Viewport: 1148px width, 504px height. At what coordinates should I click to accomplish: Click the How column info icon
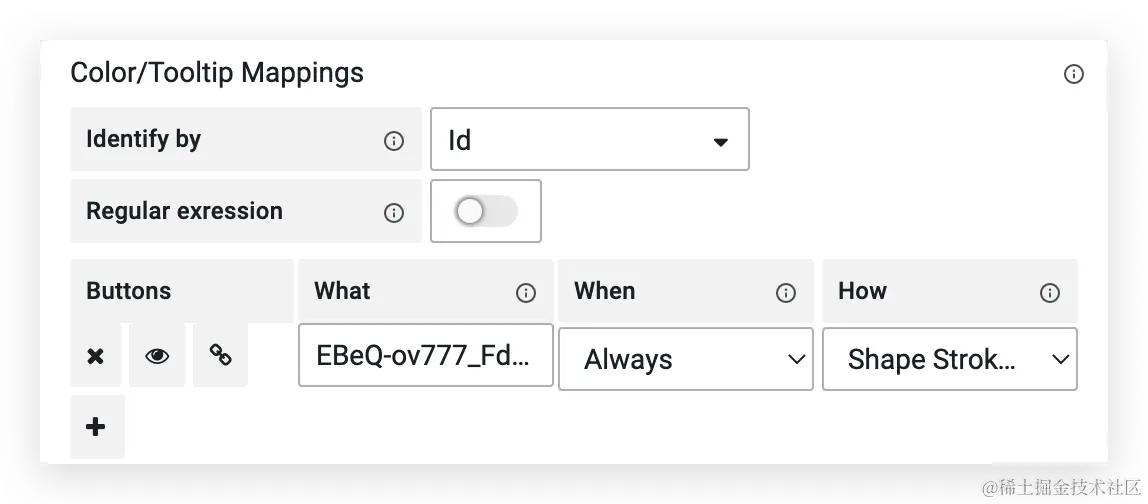click(x=1050, y=293)
